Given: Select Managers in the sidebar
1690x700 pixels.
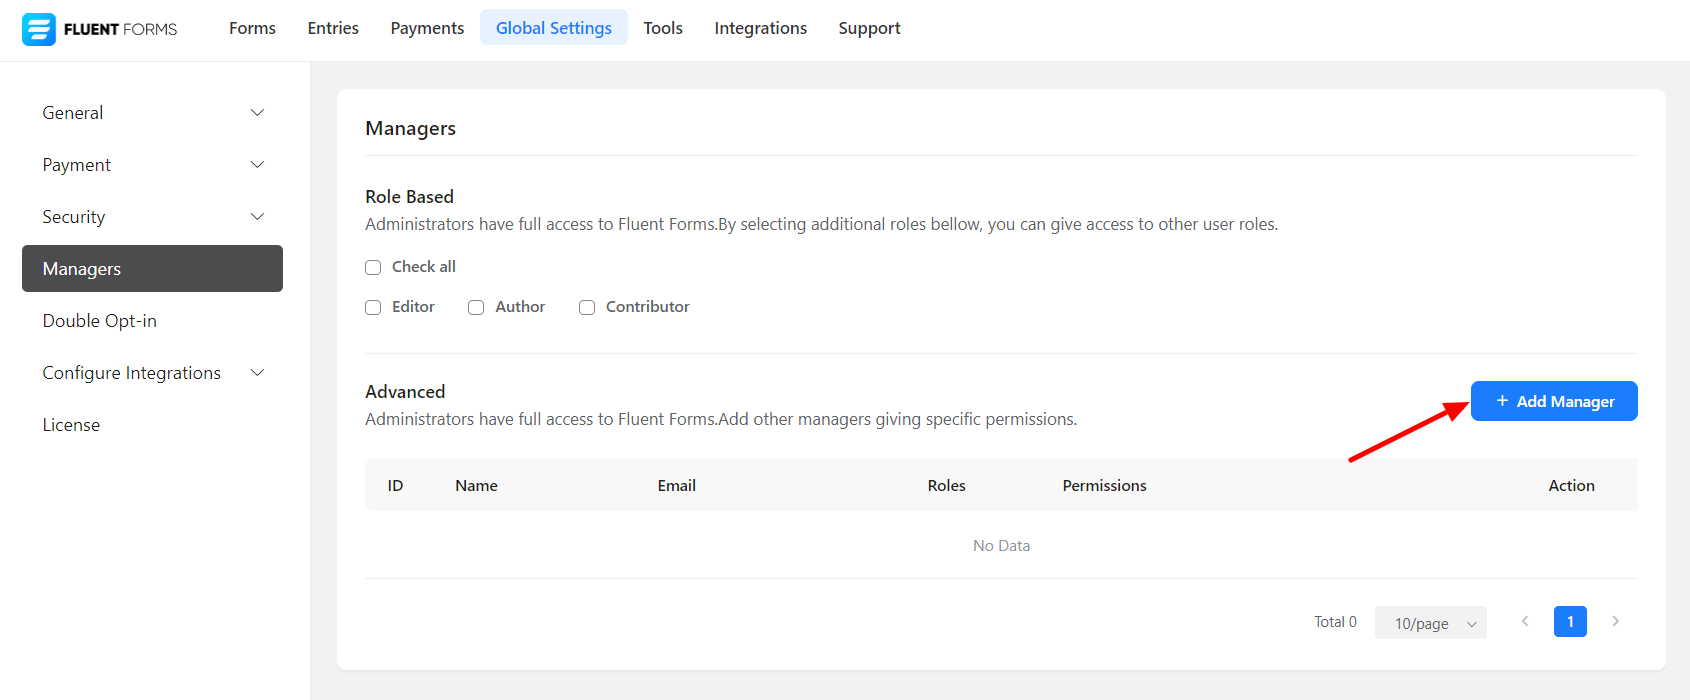Looking at the screenshot, I should pos(152,269).
